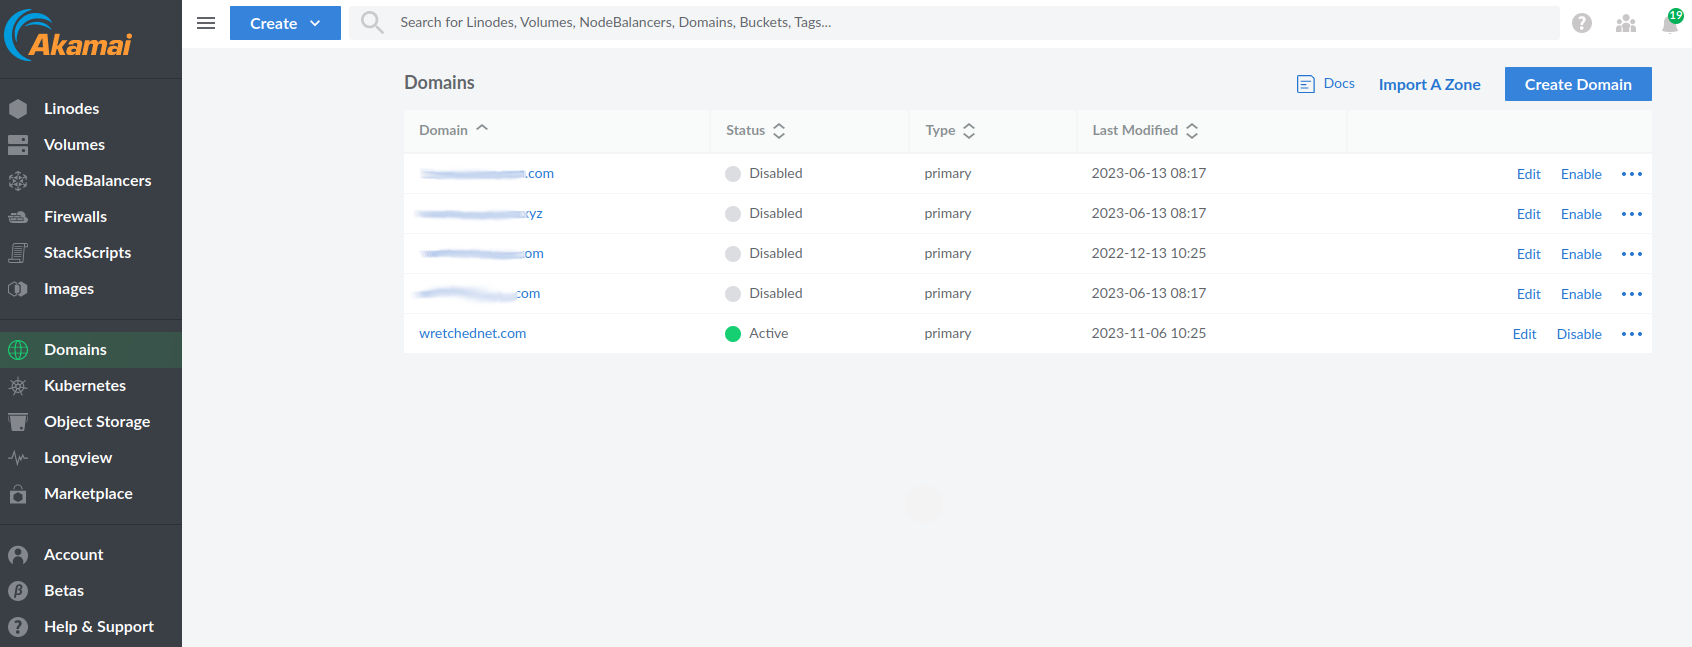Click the Akamai logo
The width and height of the screenshot is (1692, 647).
68,37
